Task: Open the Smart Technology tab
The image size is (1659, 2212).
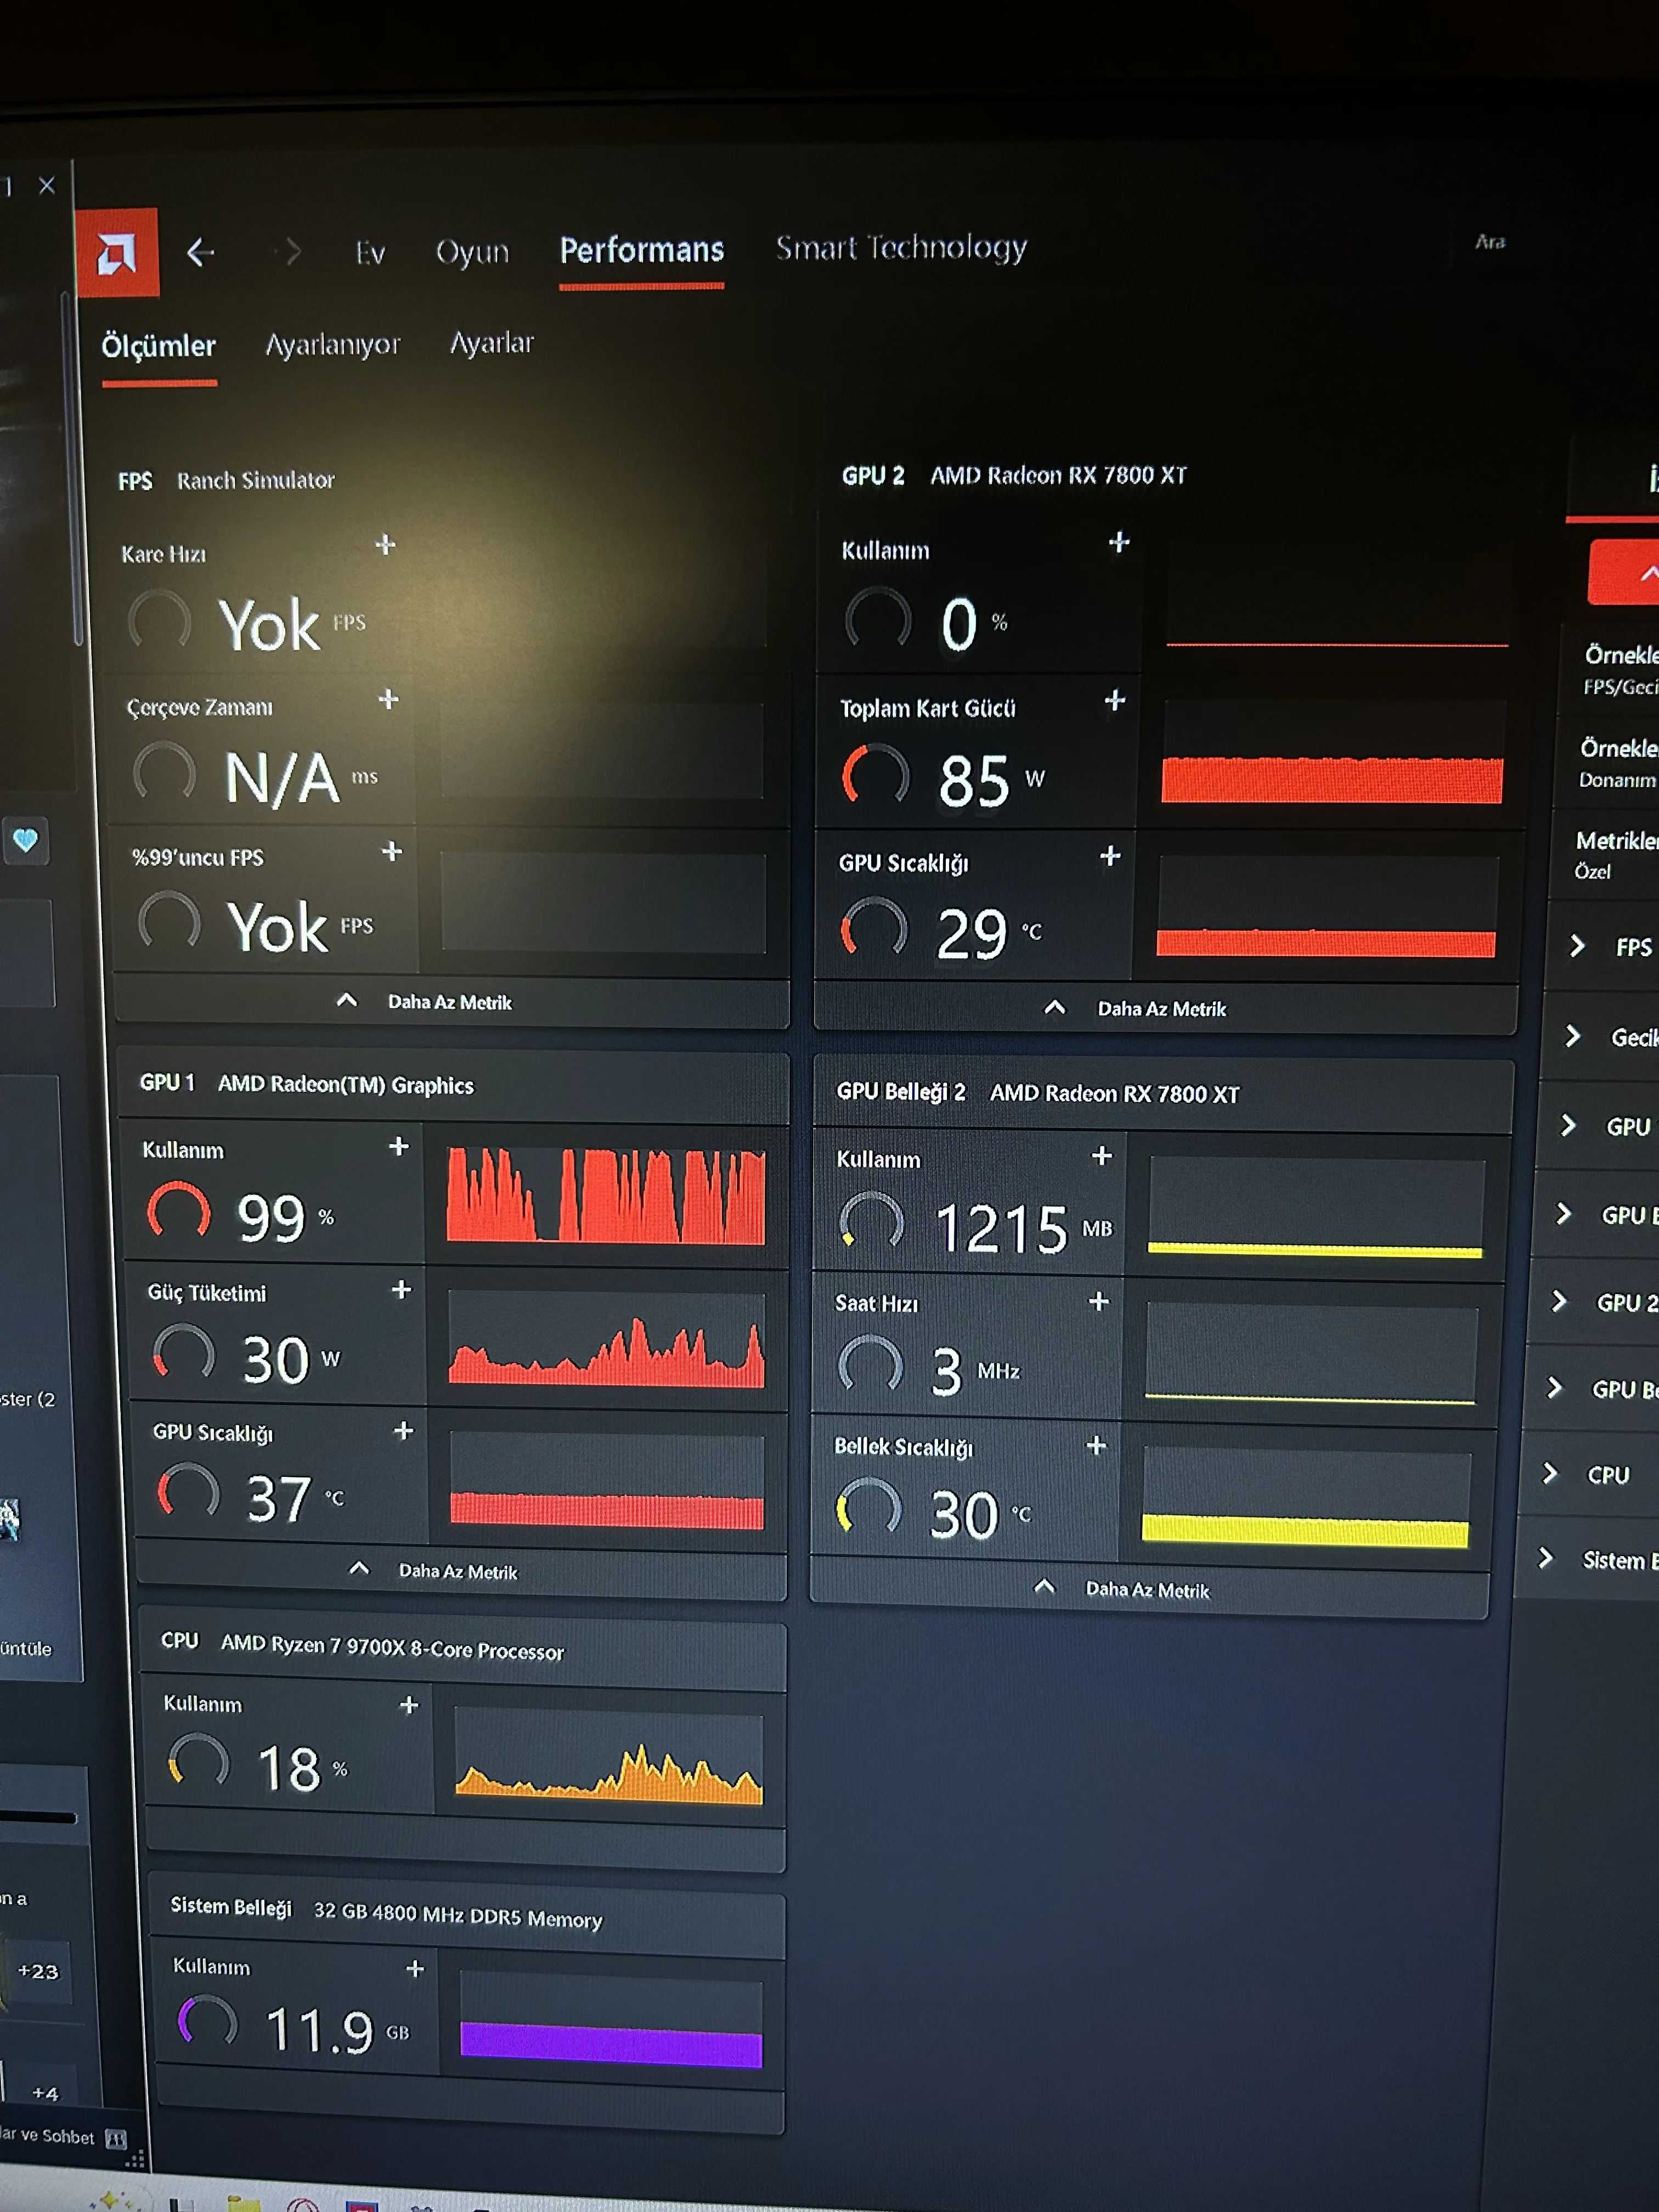Action: [901, 247]
